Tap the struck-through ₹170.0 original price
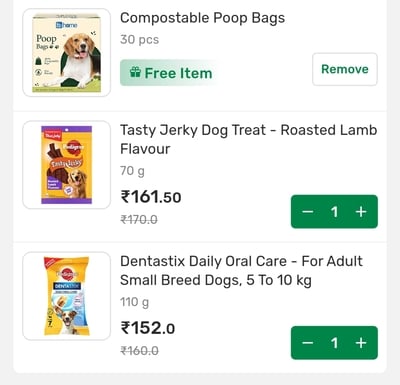This screenshot has height=385, width=400. (x=139, y=220)
